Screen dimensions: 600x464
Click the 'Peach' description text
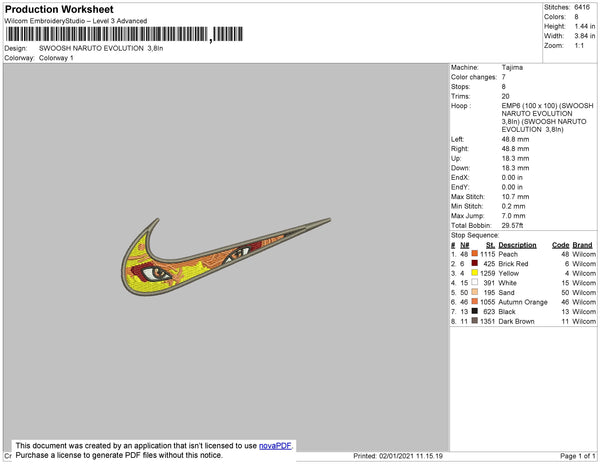508,254
